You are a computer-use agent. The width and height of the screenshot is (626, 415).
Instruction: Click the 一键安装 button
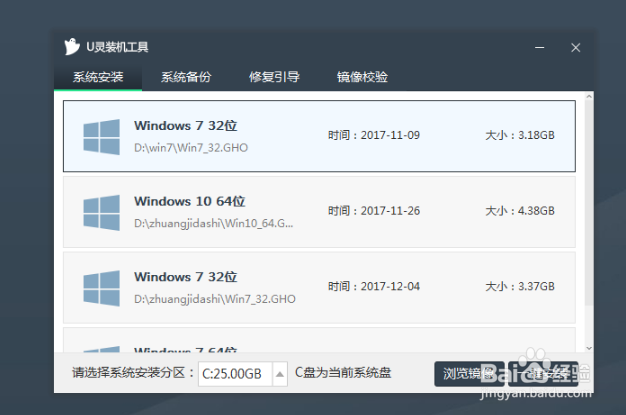coord(543,374)
